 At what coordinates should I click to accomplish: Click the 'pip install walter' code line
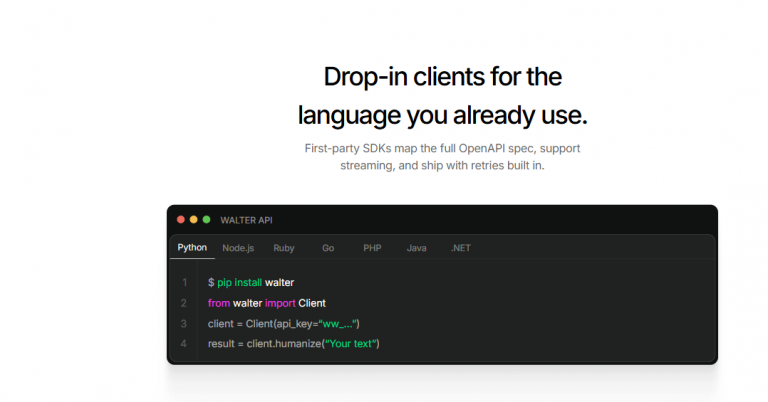click(x=251, y=283)
